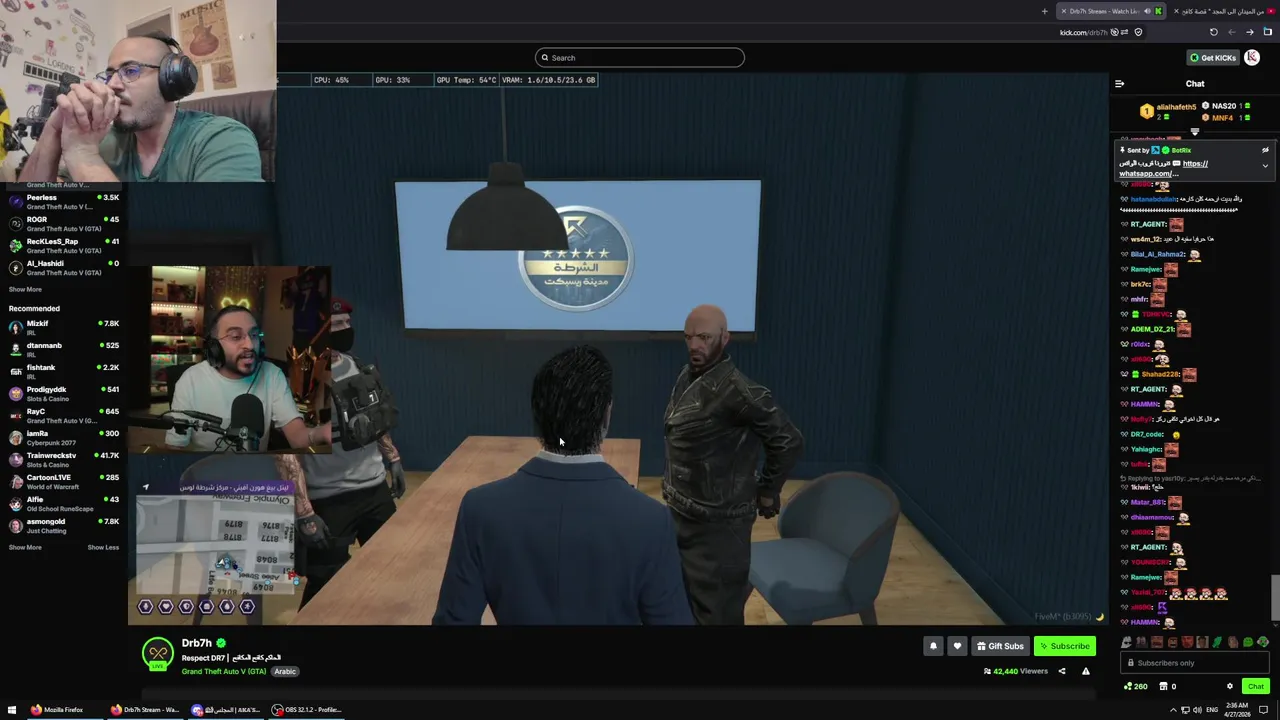The image size is (1280, 720).
Task: Open the 260 channel points balance
Action: coord(1135,686)
